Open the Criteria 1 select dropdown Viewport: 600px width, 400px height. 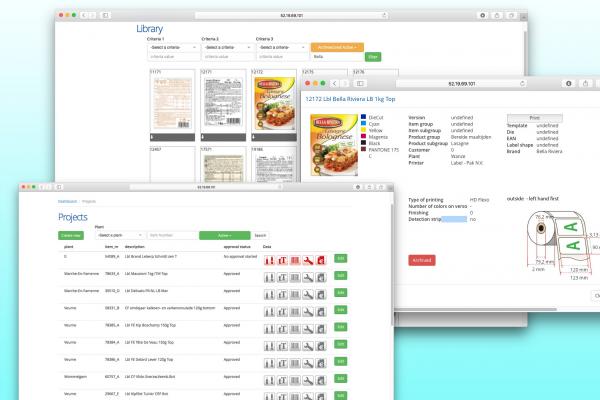(x=173, y=47)
